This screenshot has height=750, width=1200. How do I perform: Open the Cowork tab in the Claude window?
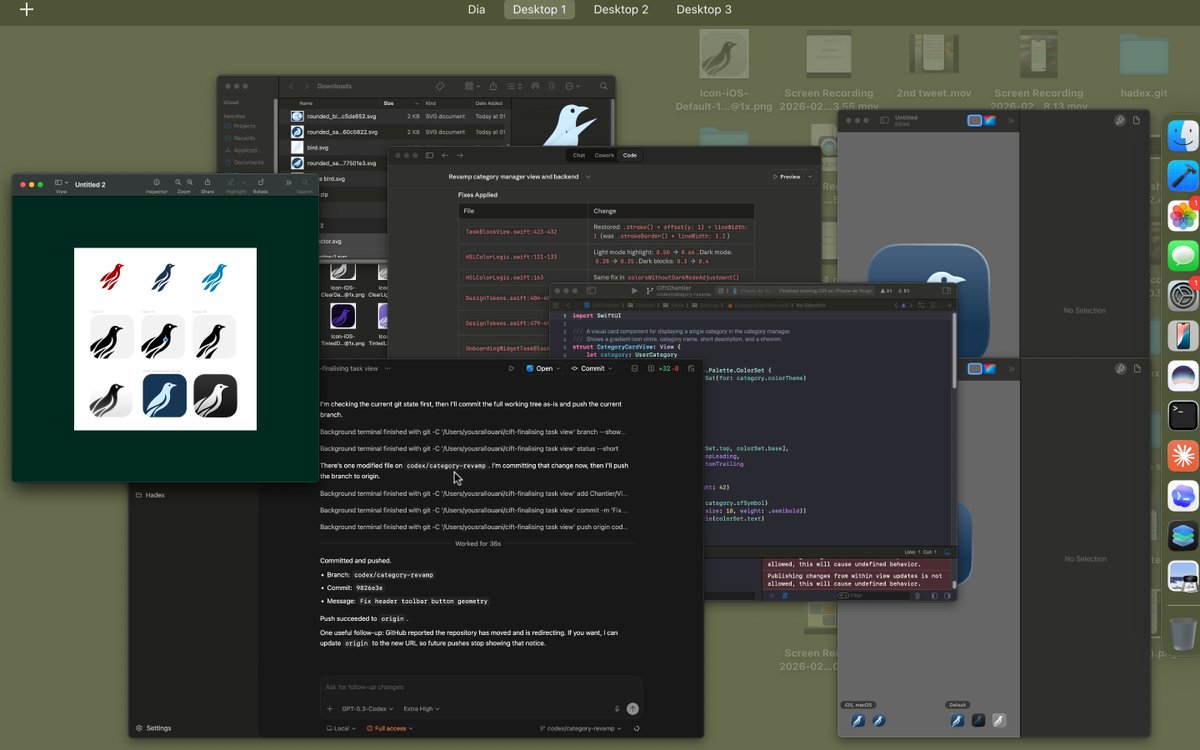pos(604,155)
